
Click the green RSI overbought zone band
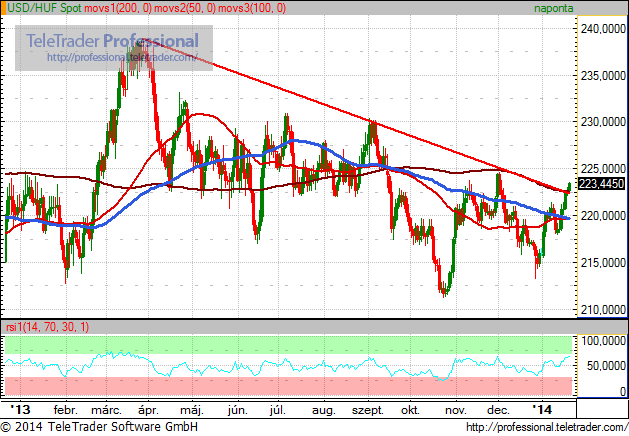[x=288, y=345]
